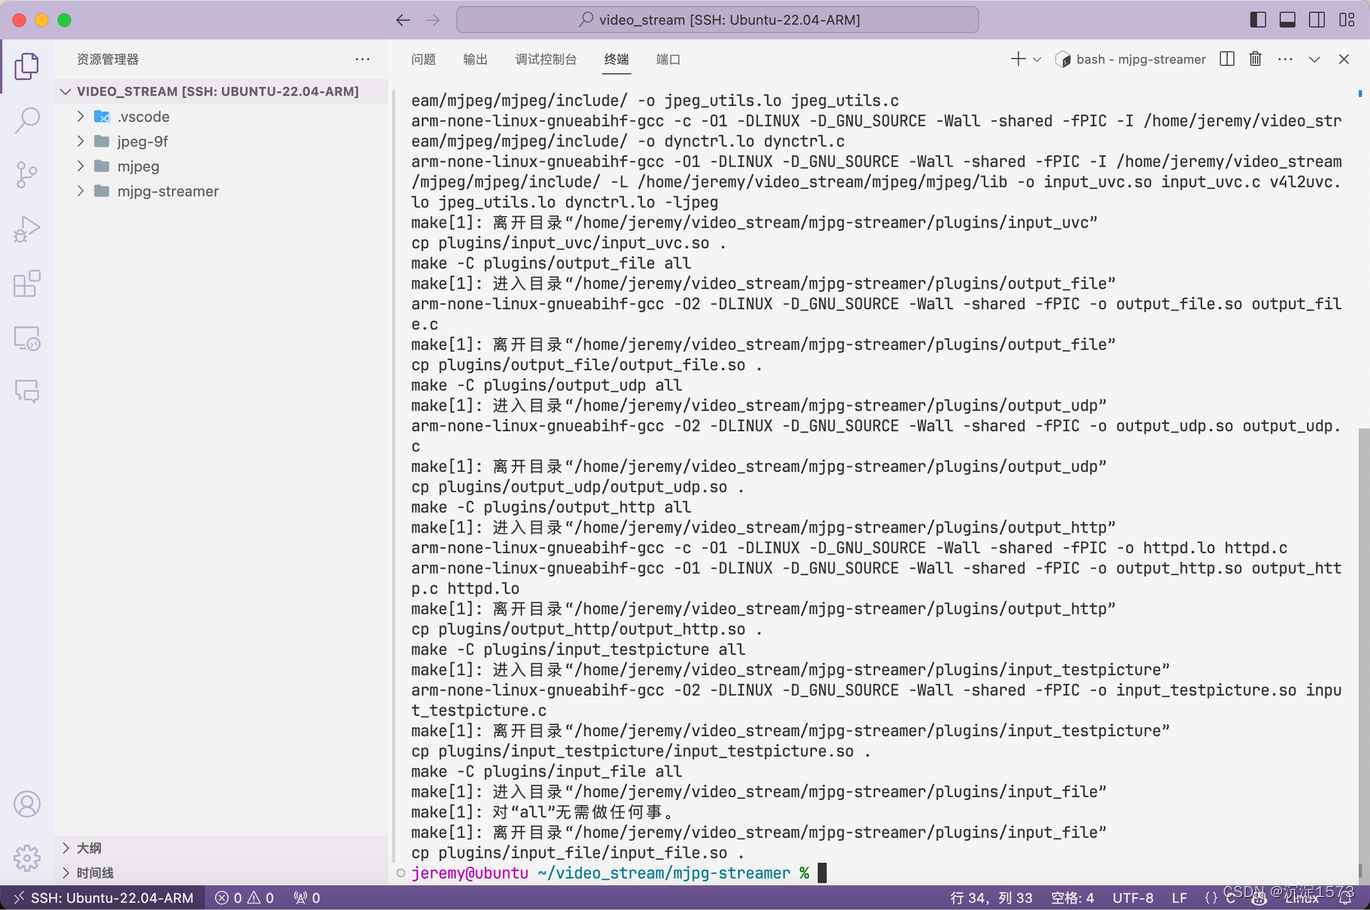1370x910 pixels.
Task: Expand the jpeg-9f folder
Action: coord(221,141)
